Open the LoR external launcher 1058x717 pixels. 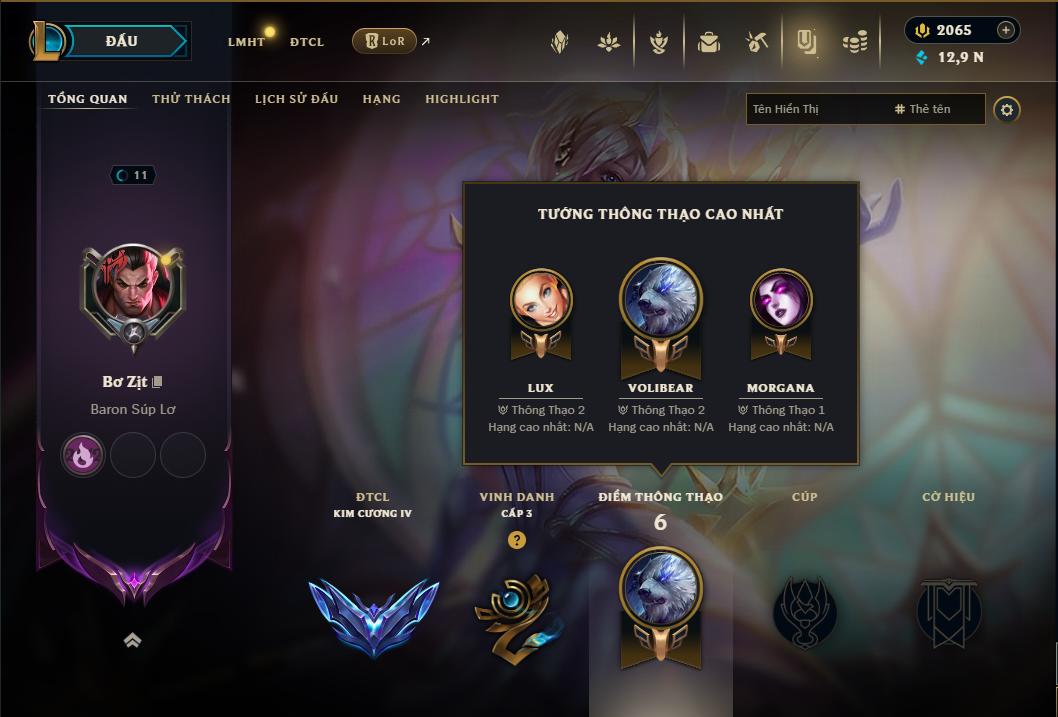(x=384, y=41)
